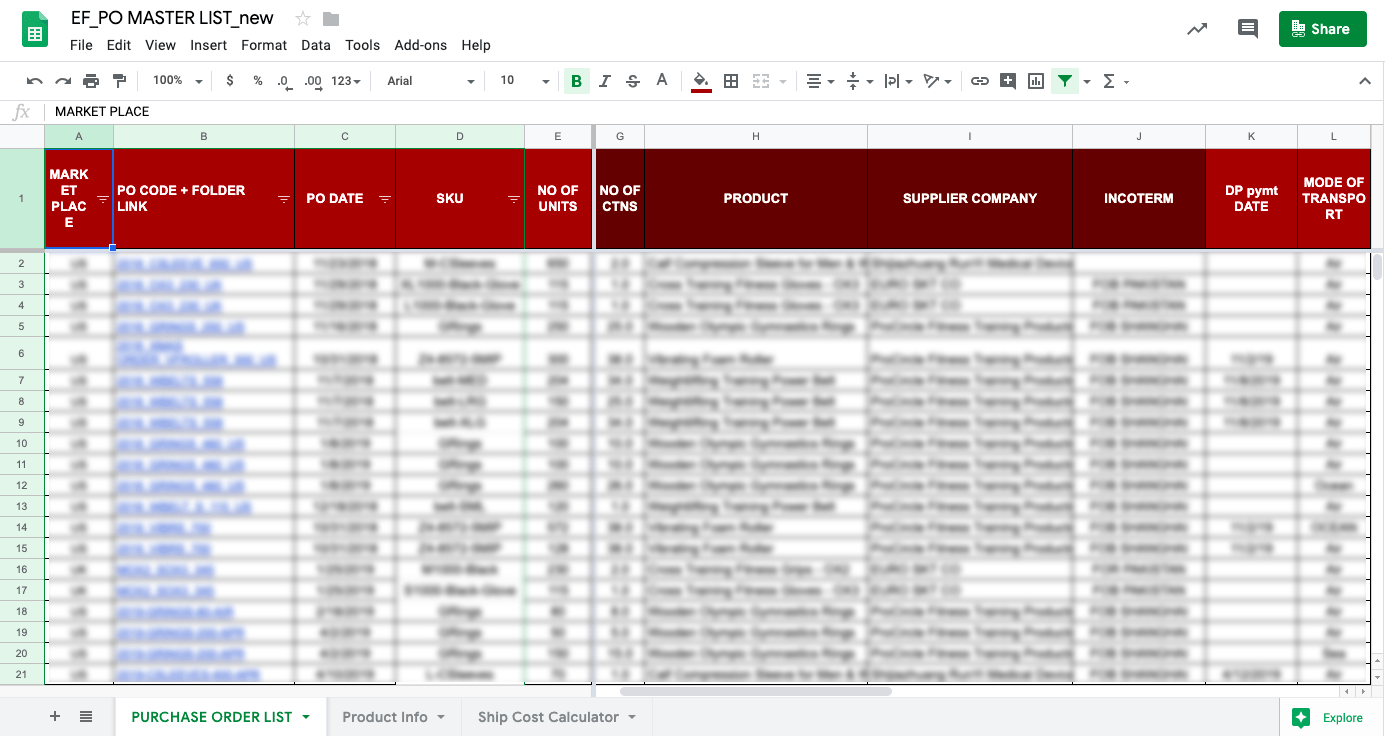Open filter menu on SKU header

pos(514,199)
